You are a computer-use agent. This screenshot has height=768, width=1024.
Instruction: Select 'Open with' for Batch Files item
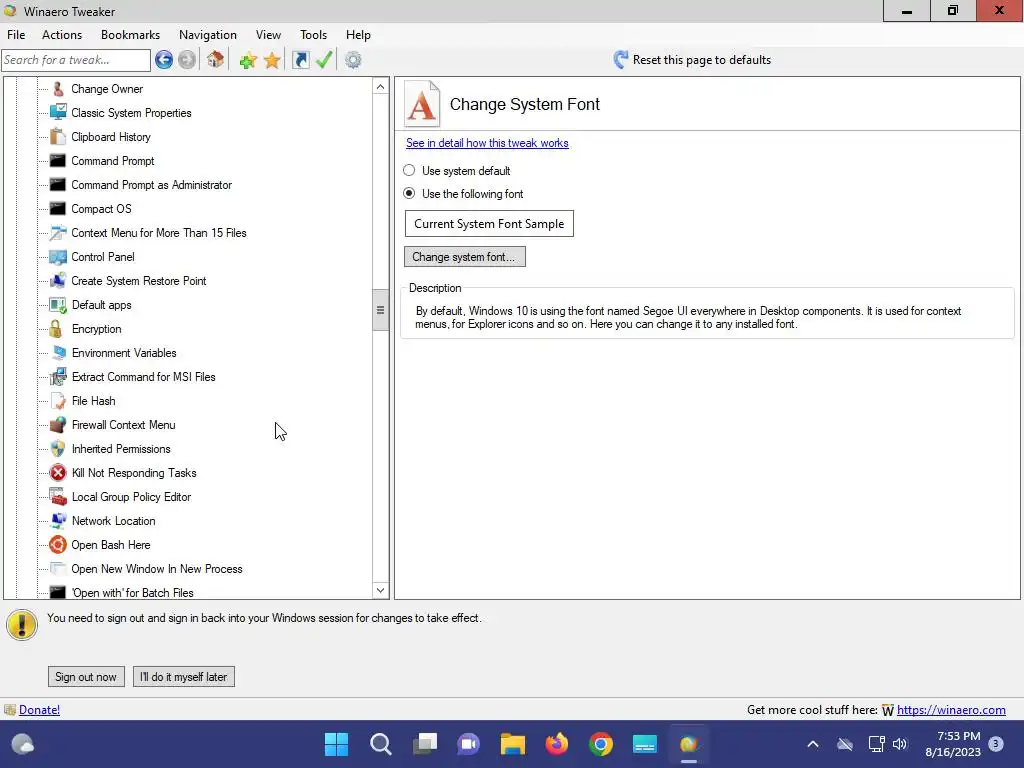coord(133,593)
